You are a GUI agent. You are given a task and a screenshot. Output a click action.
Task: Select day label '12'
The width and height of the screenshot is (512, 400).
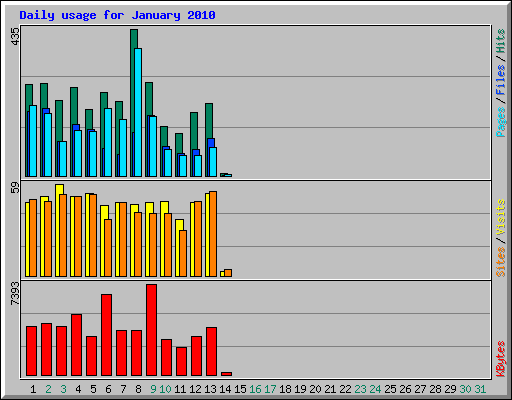click(195, 389)
